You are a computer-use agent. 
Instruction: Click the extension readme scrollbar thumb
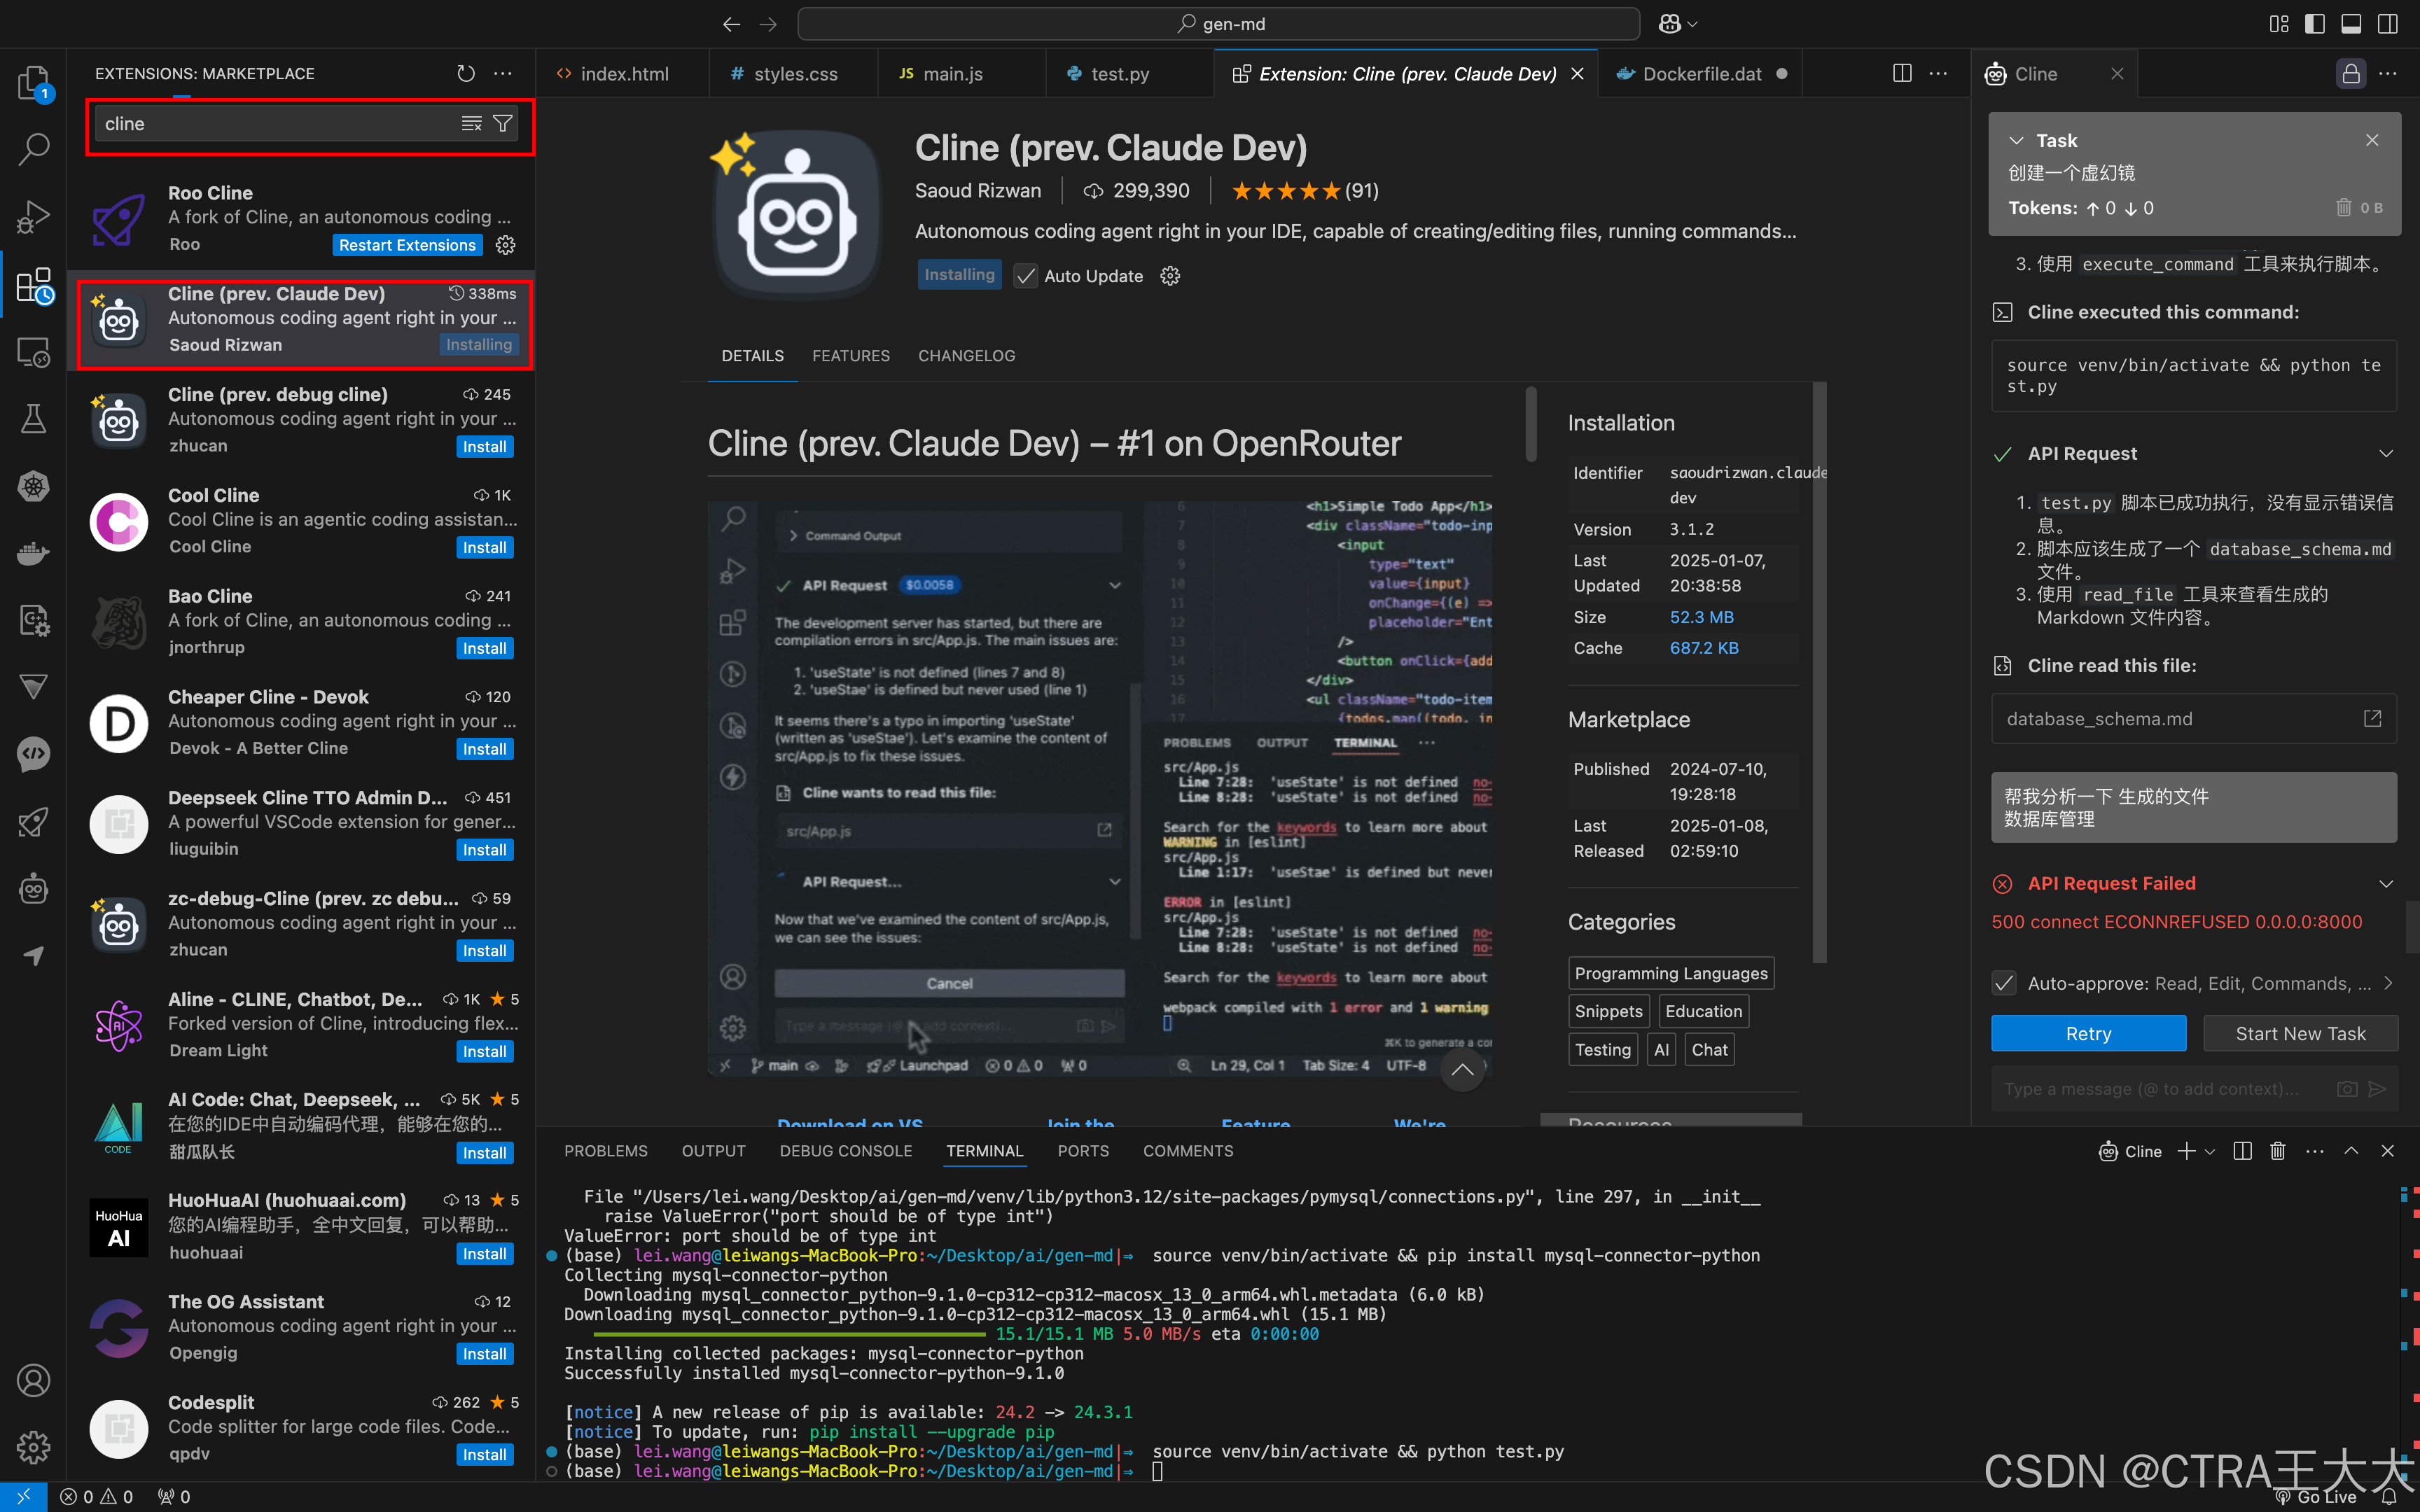click(x=1530, y=424)
